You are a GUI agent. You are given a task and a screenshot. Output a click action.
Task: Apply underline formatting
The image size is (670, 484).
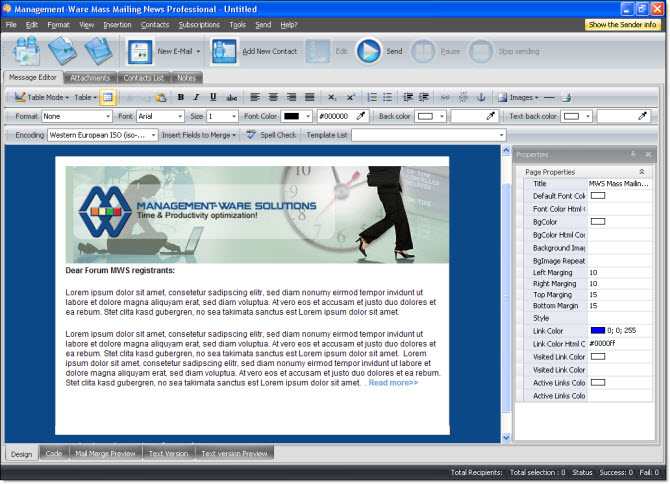[x=213, y=97]
